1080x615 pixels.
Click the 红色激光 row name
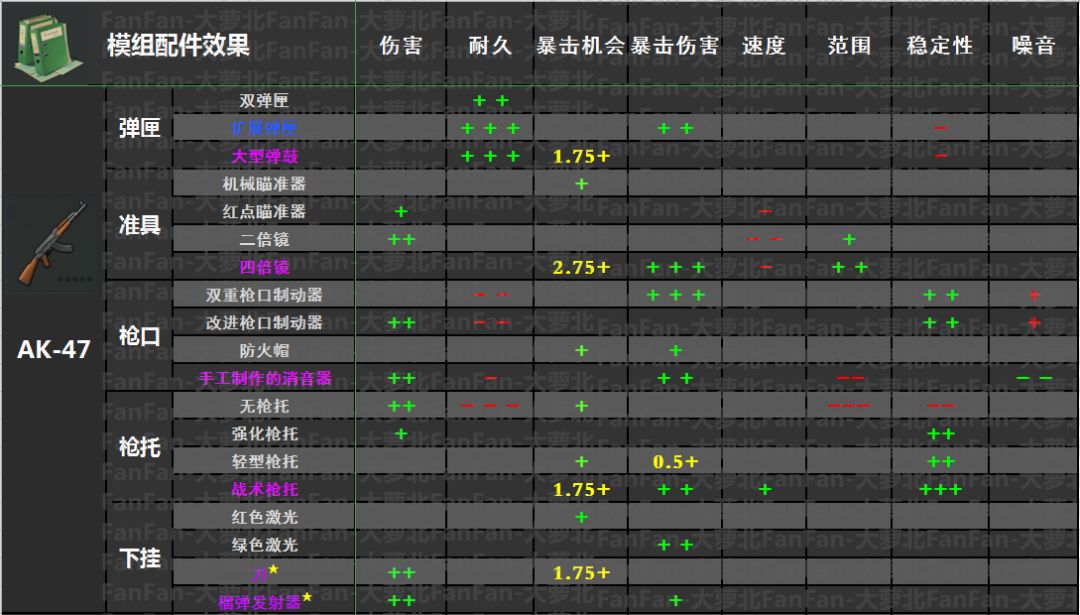pos(264,517)
